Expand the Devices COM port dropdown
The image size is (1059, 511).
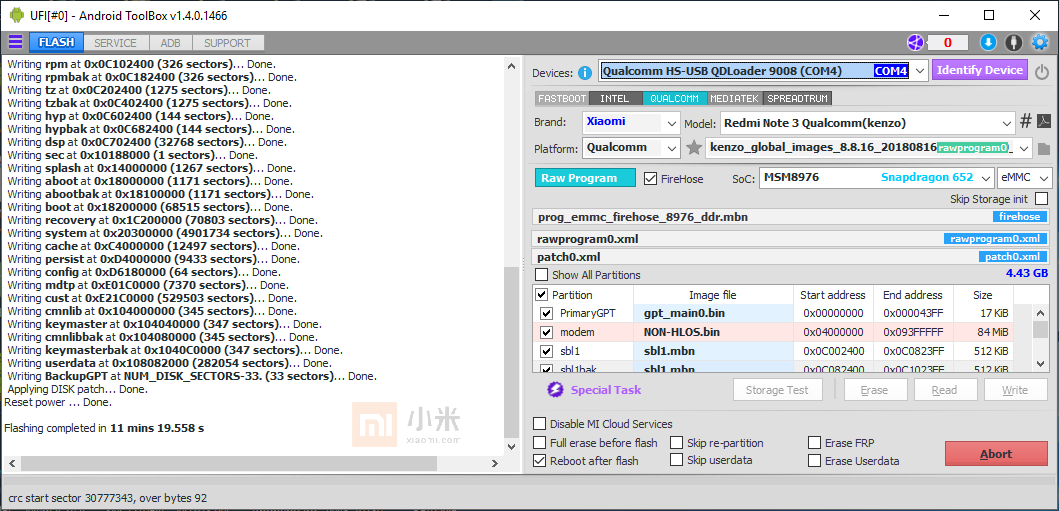pos(919,71)
